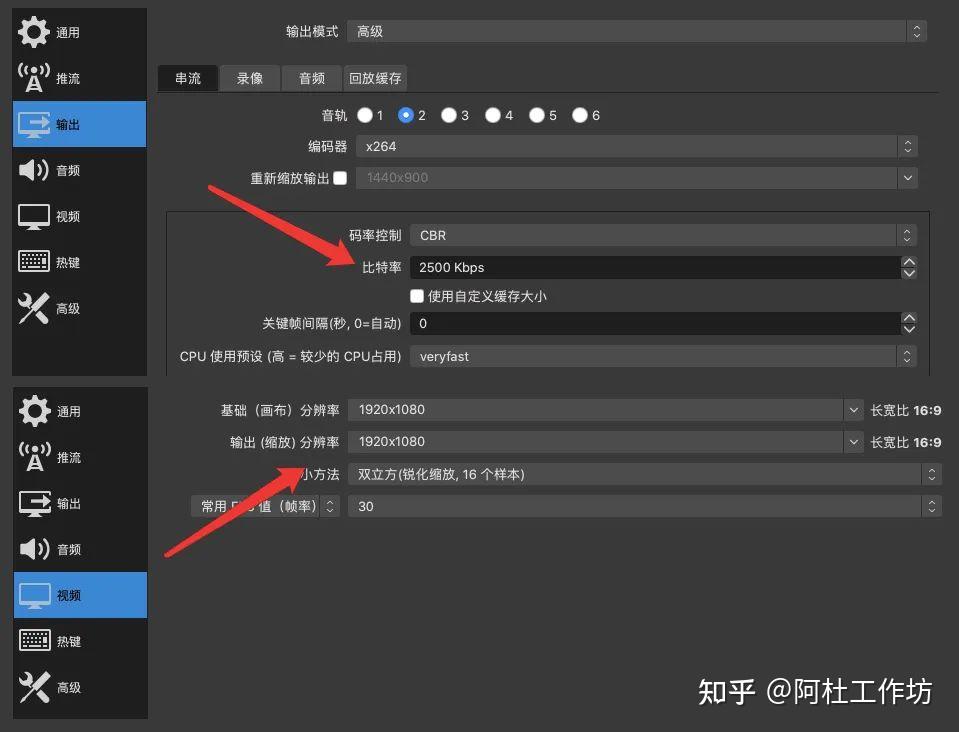Decrease keyframe interval with down stepper arrow
Image resolution: width=959 pixels, height=732 pixels.
click(909, 329)
